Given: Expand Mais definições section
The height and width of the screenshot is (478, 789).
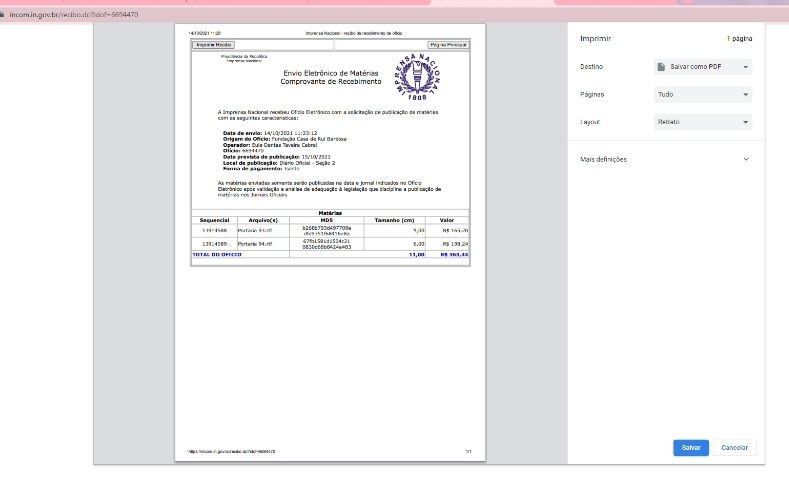Looking at the screenshot, I should (664, 159).
